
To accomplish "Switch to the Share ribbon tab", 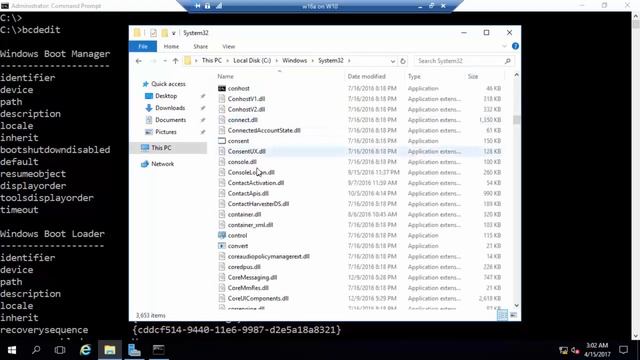I will [x=200, y=47].
